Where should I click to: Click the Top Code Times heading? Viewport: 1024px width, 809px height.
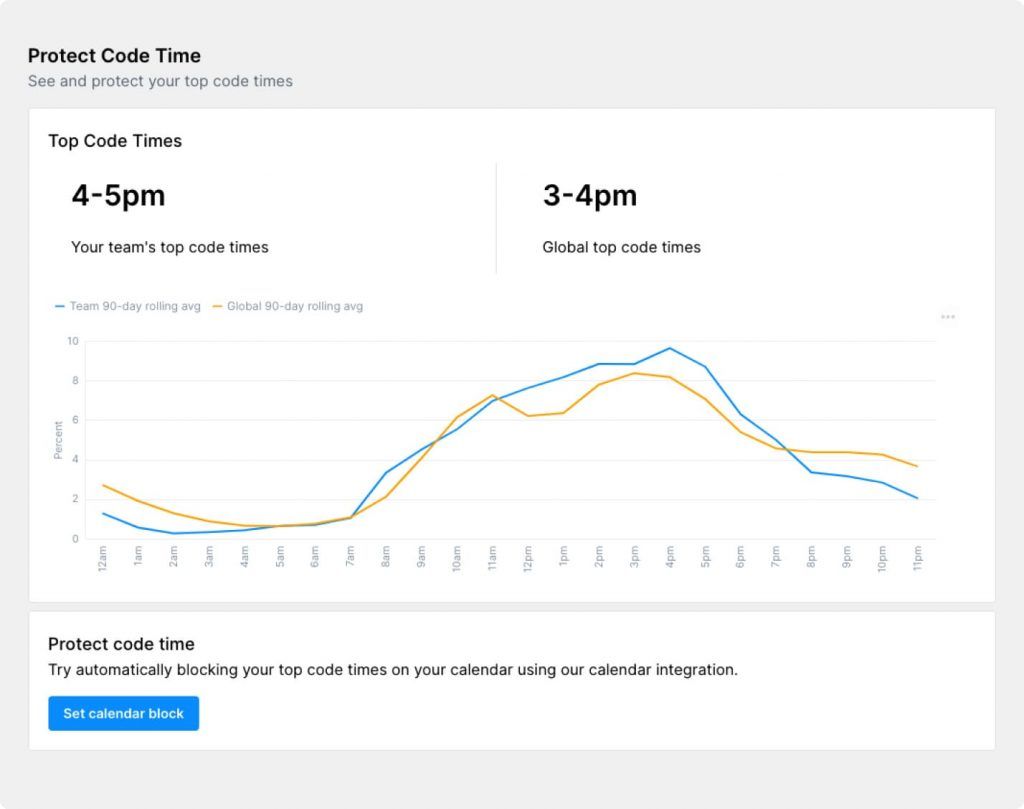point(114,141)
